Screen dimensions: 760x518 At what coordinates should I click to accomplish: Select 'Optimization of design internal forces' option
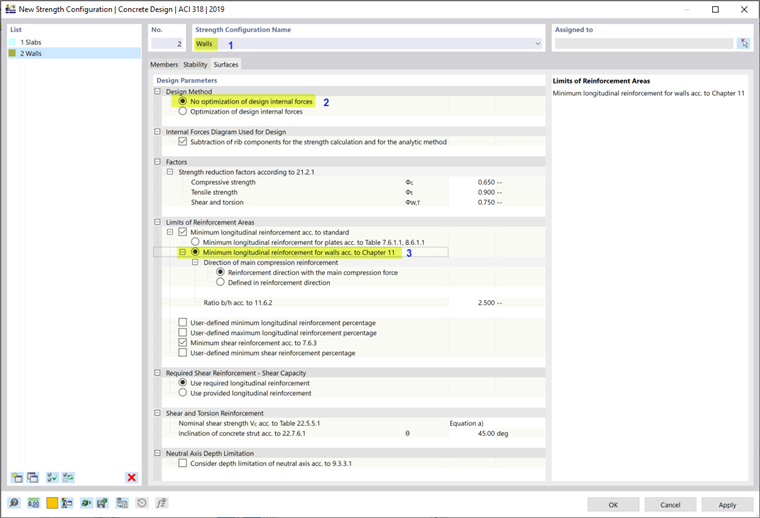click(183, 111)
